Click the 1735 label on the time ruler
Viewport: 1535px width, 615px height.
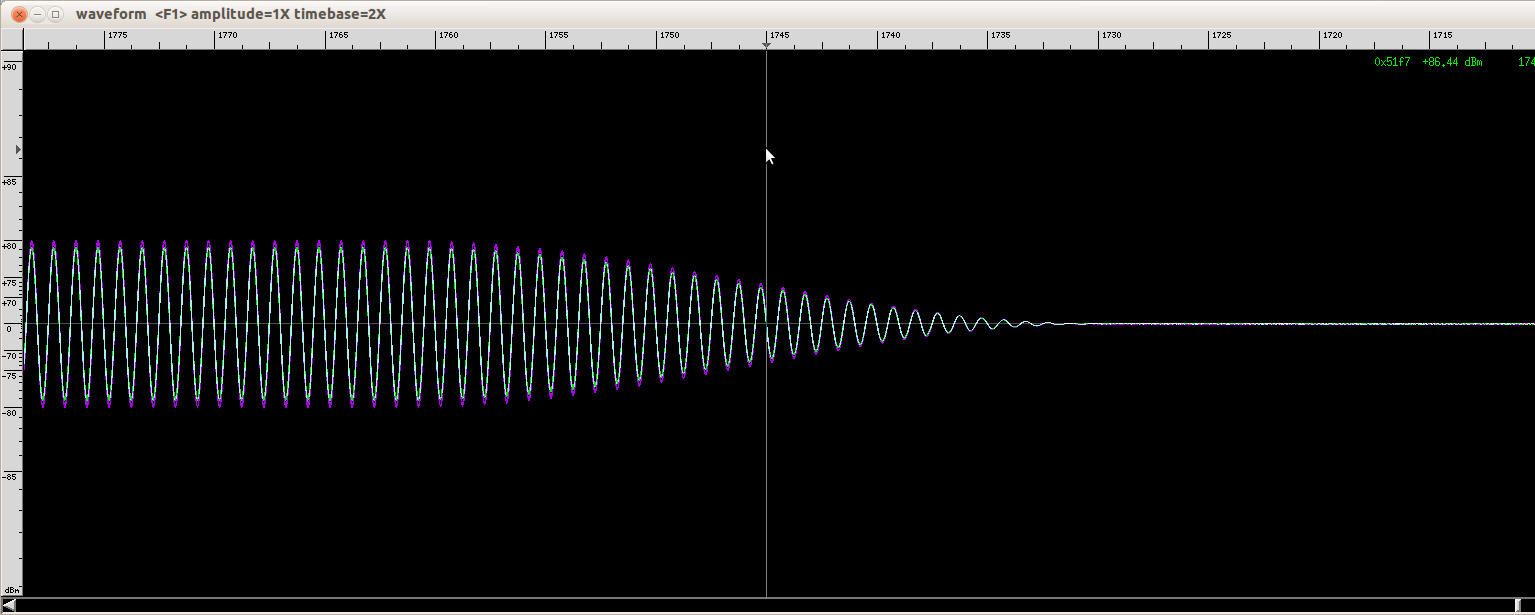pyautogui.click(x=1001, y=35)
